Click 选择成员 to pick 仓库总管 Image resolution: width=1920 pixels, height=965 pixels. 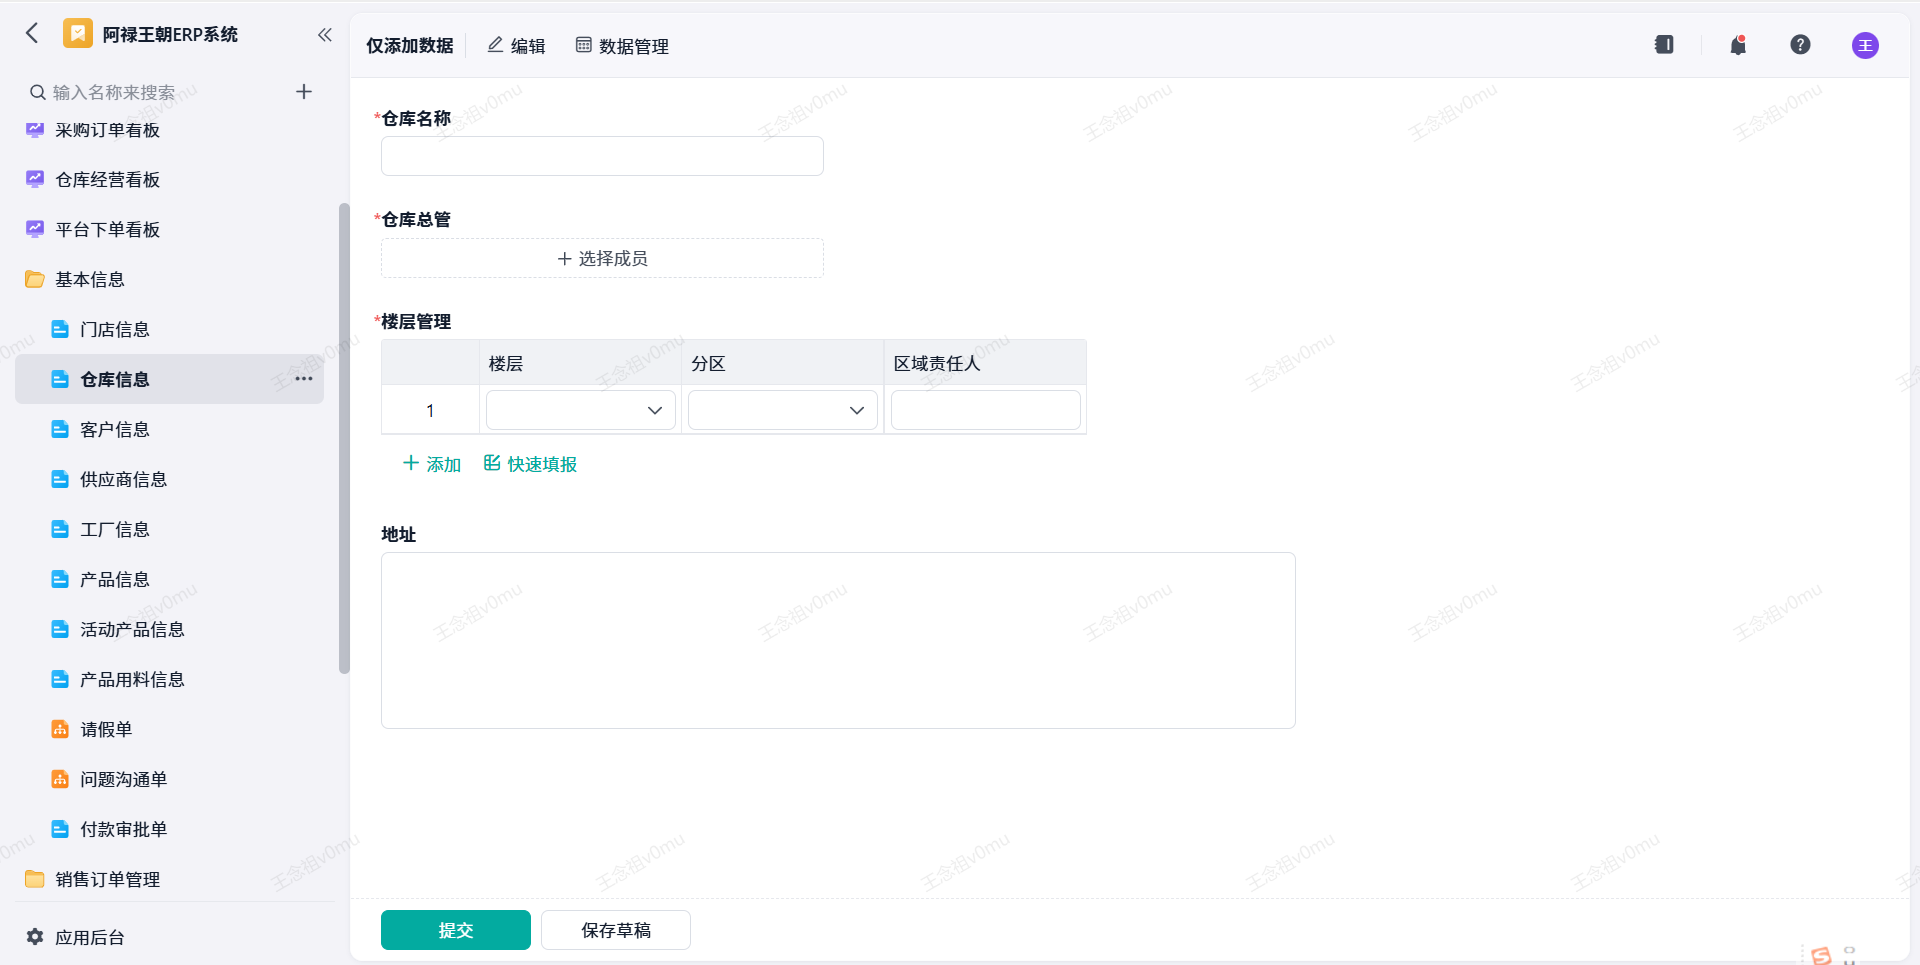pos(602,258)
